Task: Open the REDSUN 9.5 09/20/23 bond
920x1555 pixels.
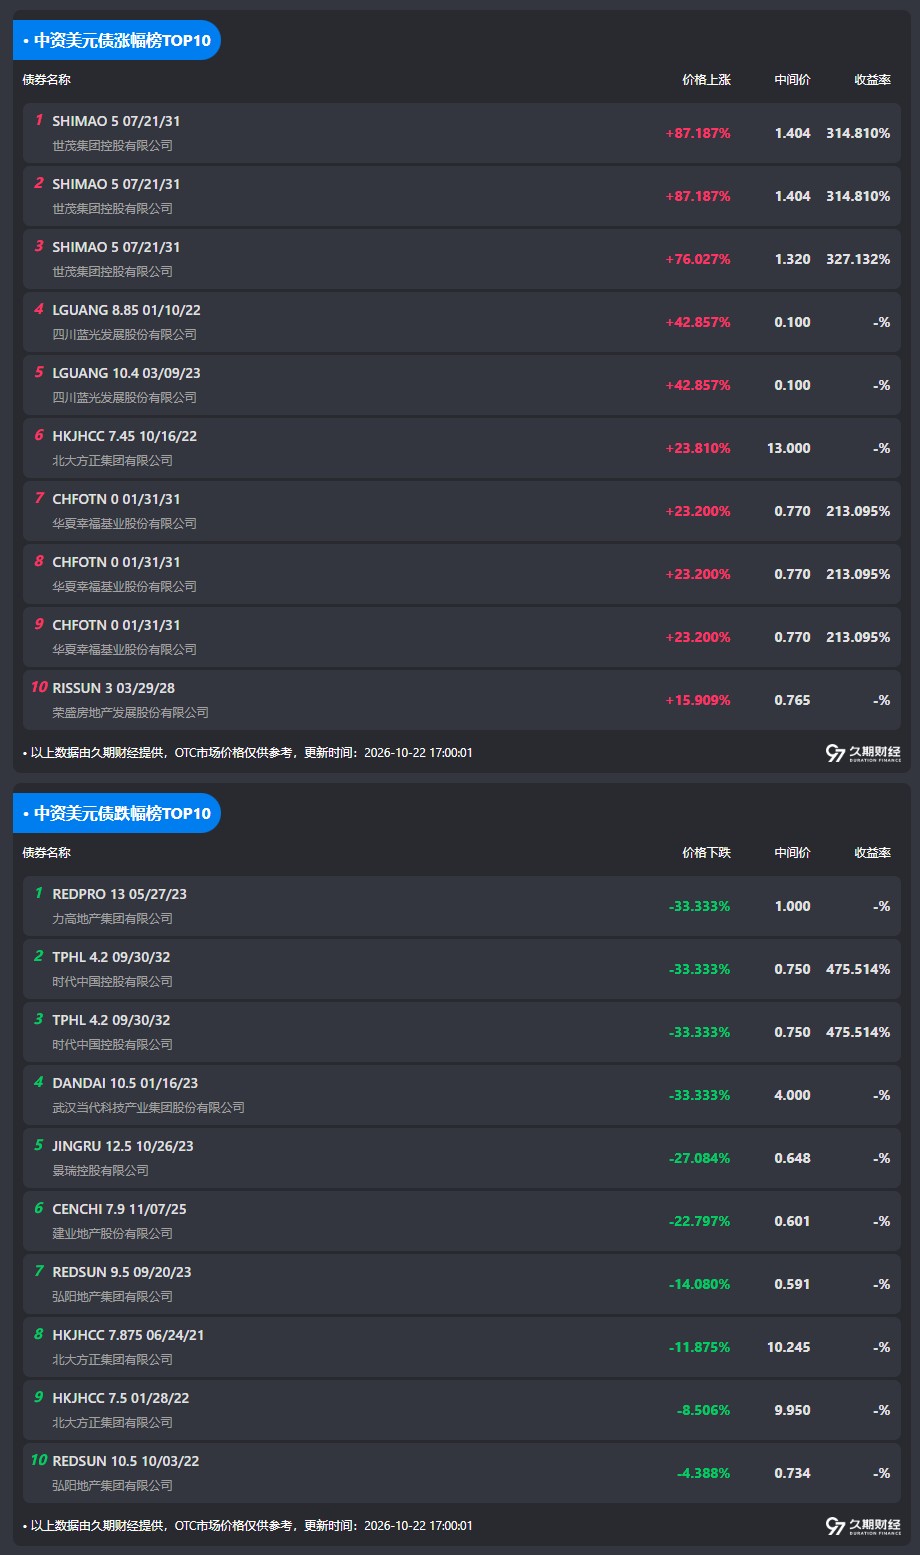Action: 462,1284
